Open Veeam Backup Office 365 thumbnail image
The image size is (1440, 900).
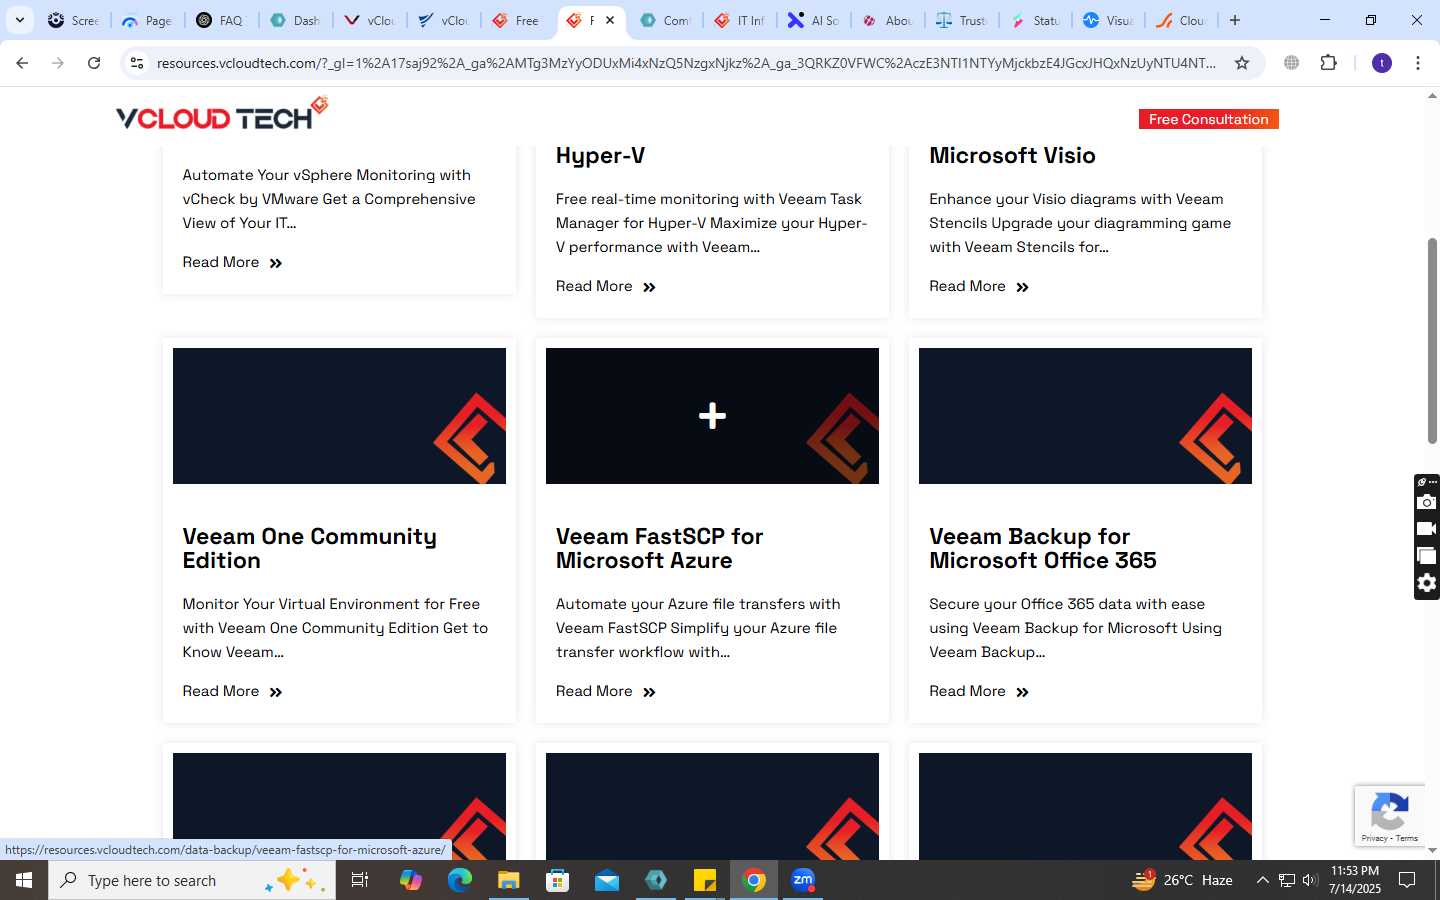point(1085,416)
